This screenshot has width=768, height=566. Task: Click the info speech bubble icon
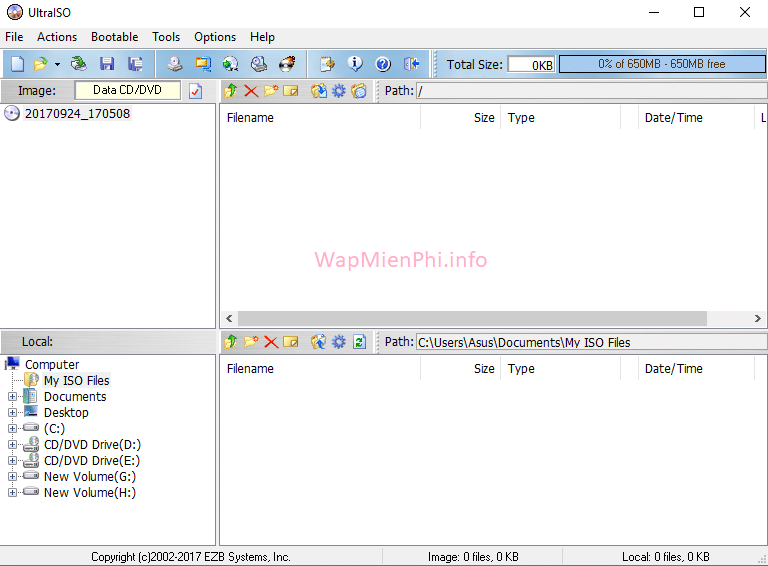[355, 64]
